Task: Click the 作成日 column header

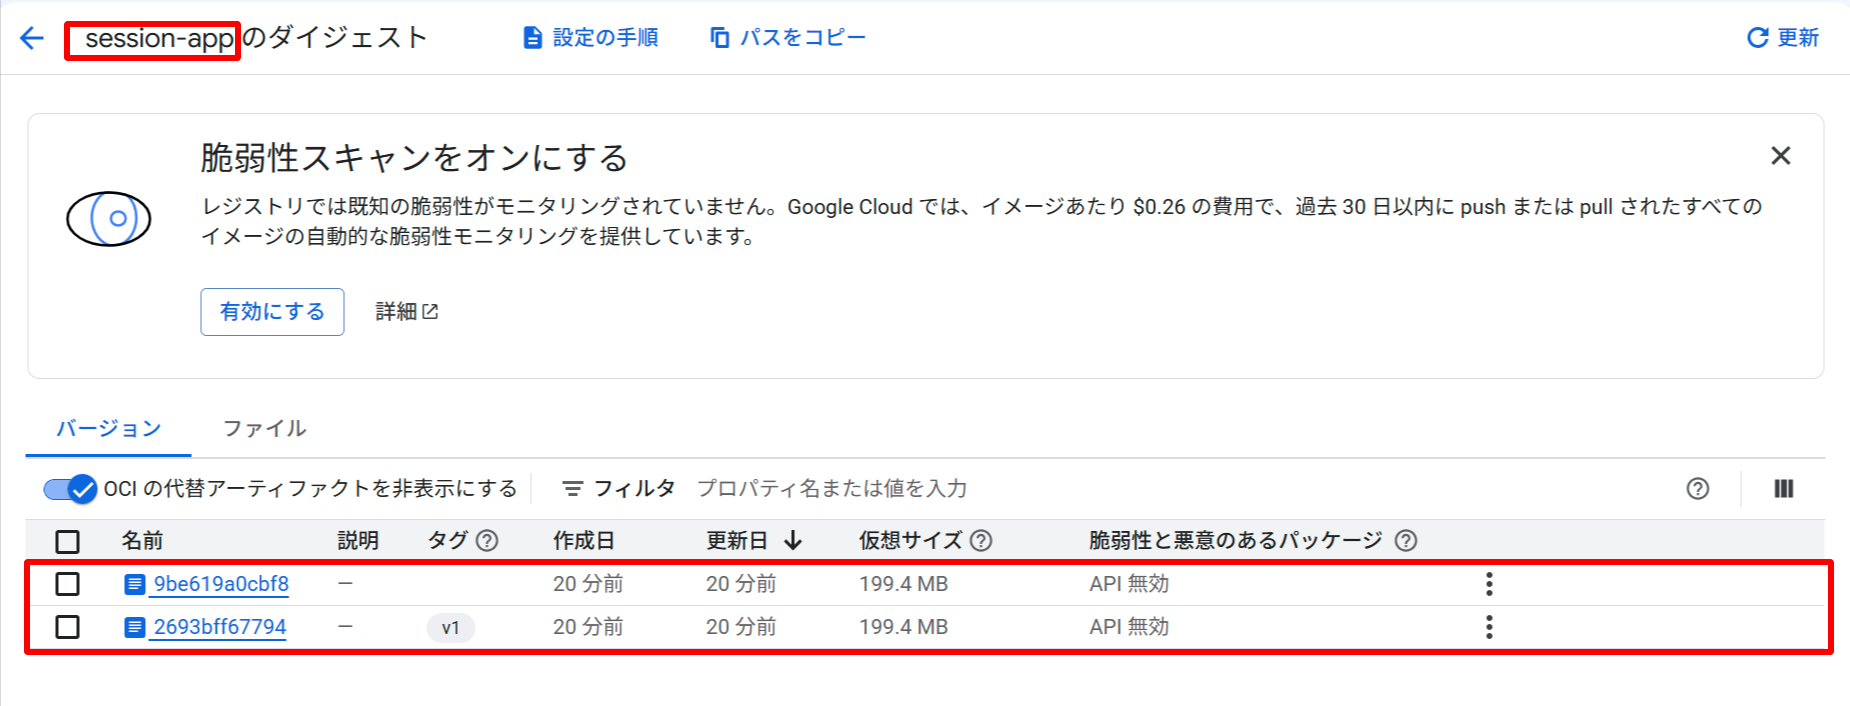Action: (584, 541)
